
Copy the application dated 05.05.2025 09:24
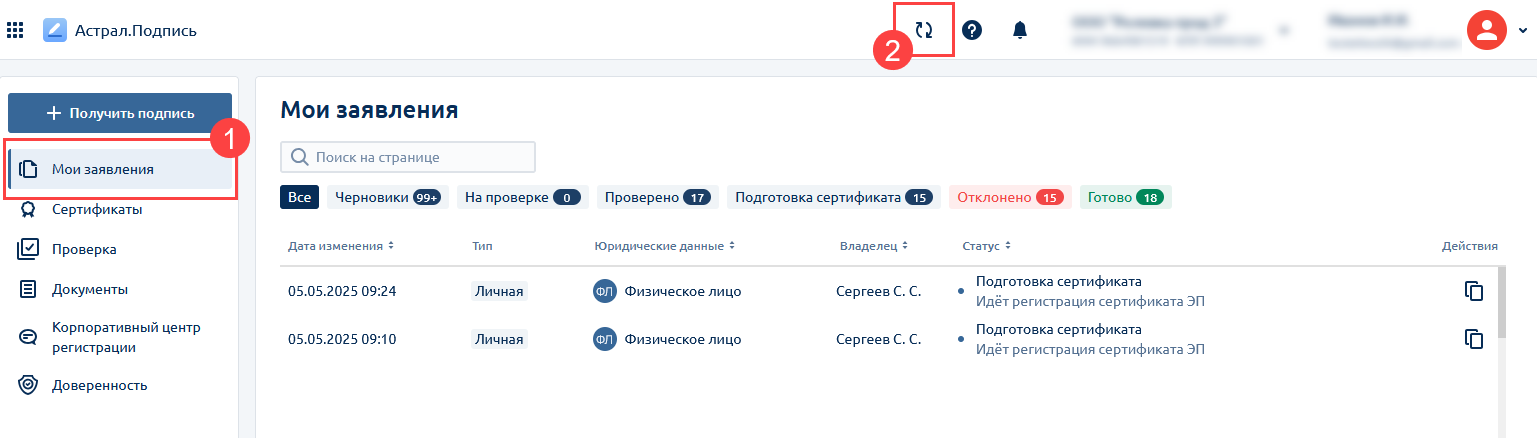point(1473,291)
